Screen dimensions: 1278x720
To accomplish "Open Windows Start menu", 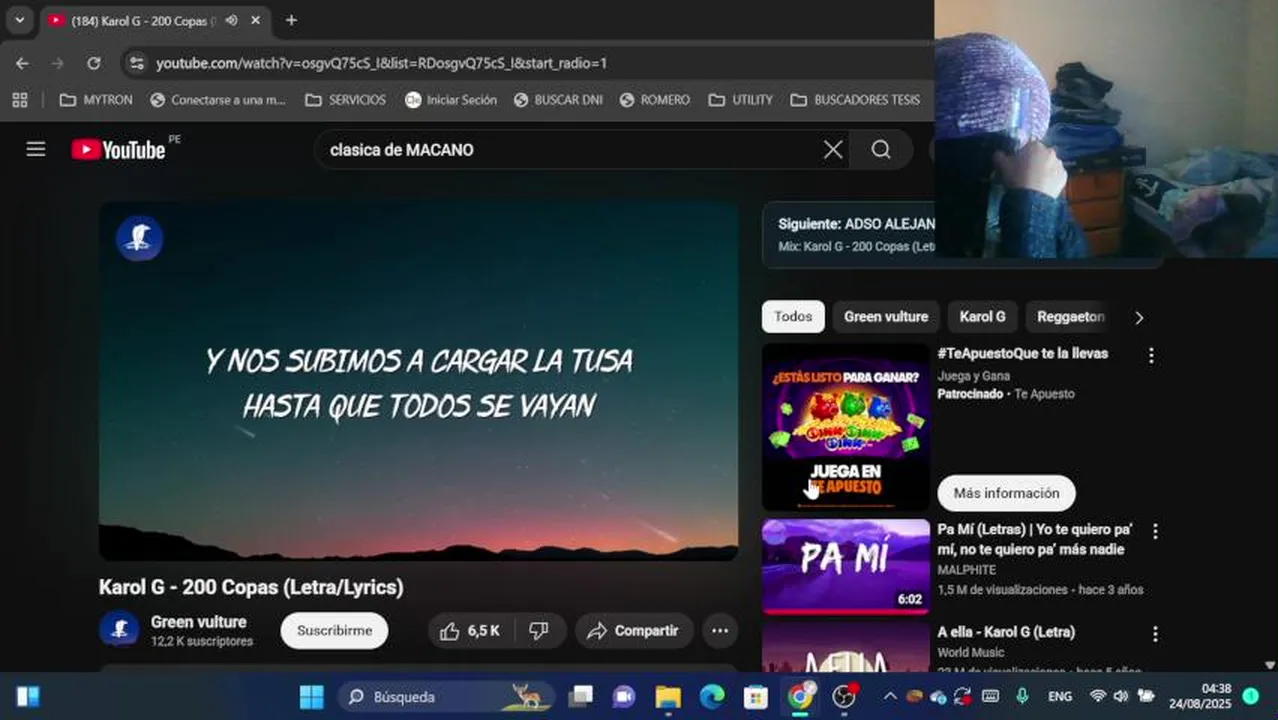I will 312,696.
